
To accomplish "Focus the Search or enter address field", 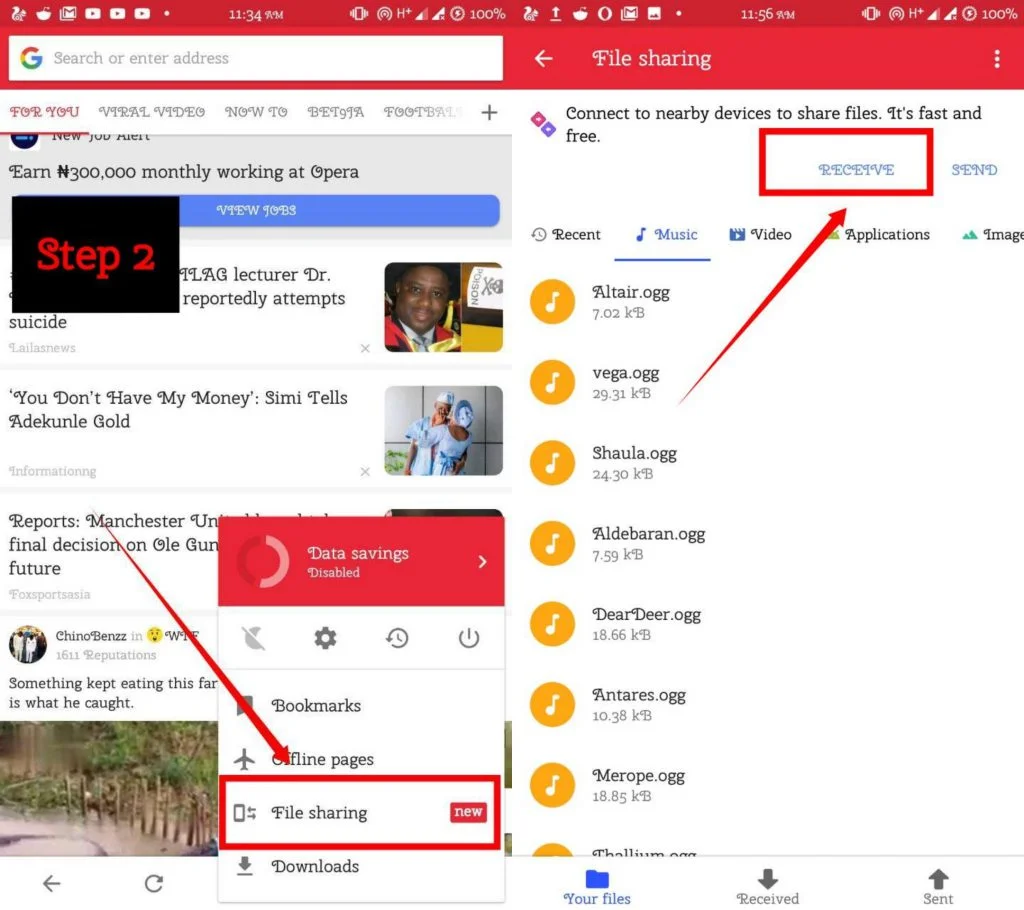I will click(x=256, y=58).
